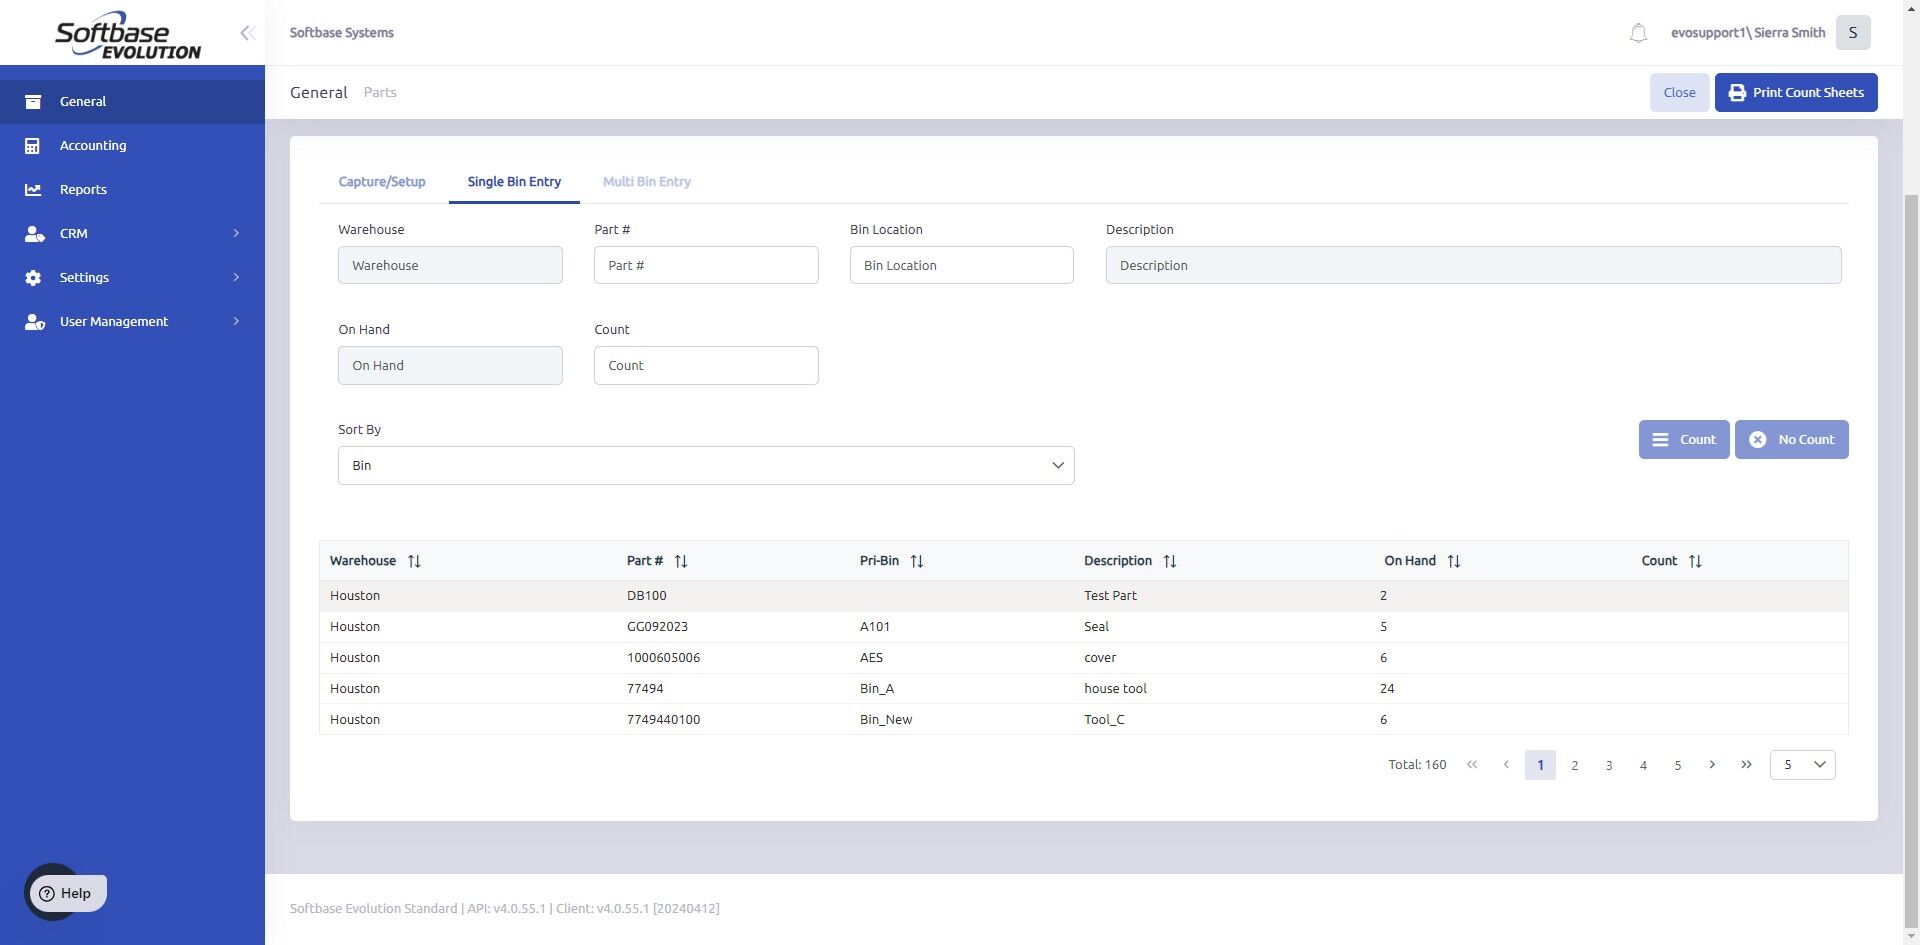The image size is (1920, 945).
Task: Sort table by Part # column arrows
Action: [x=681, y=562]
